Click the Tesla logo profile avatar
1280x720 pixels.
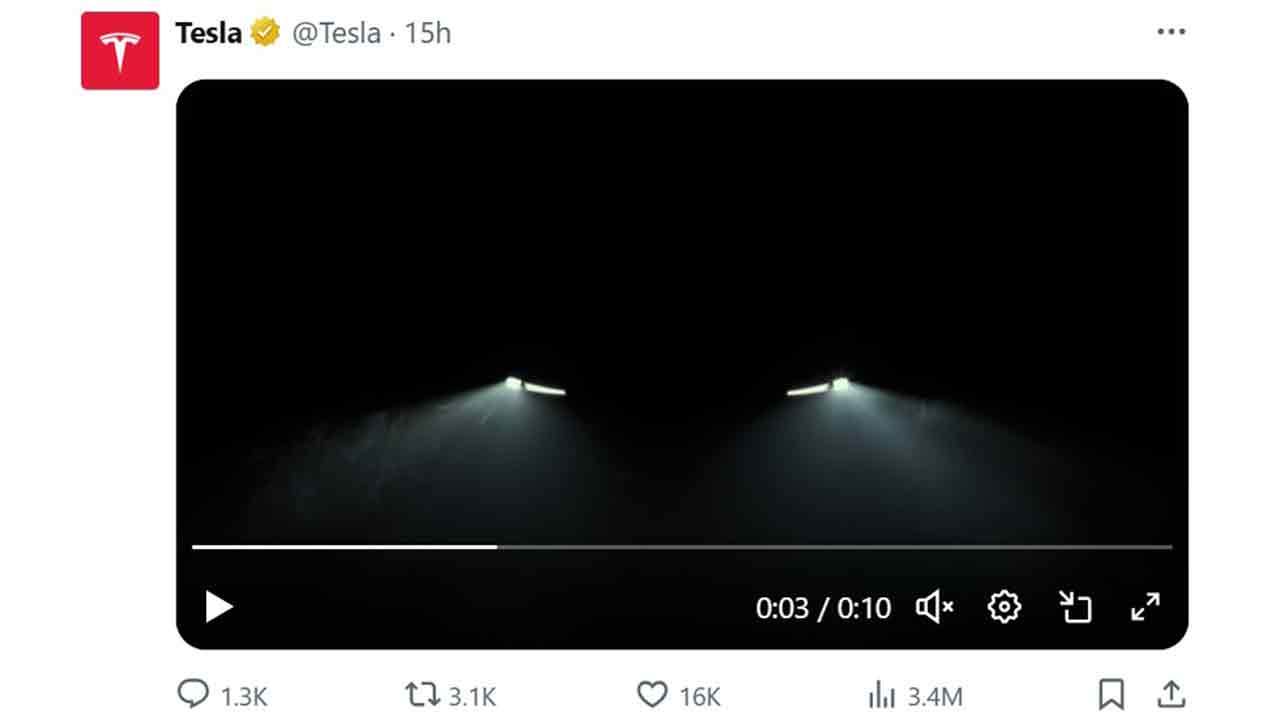tap(120, 51)
